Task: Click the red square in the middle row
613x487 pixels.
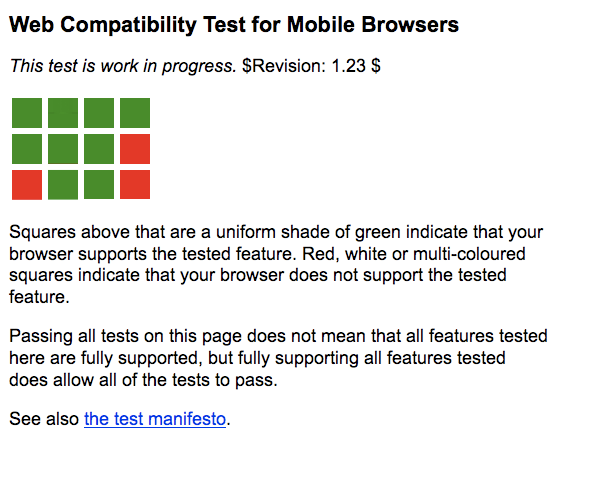Action: click(x=135, y=149)
